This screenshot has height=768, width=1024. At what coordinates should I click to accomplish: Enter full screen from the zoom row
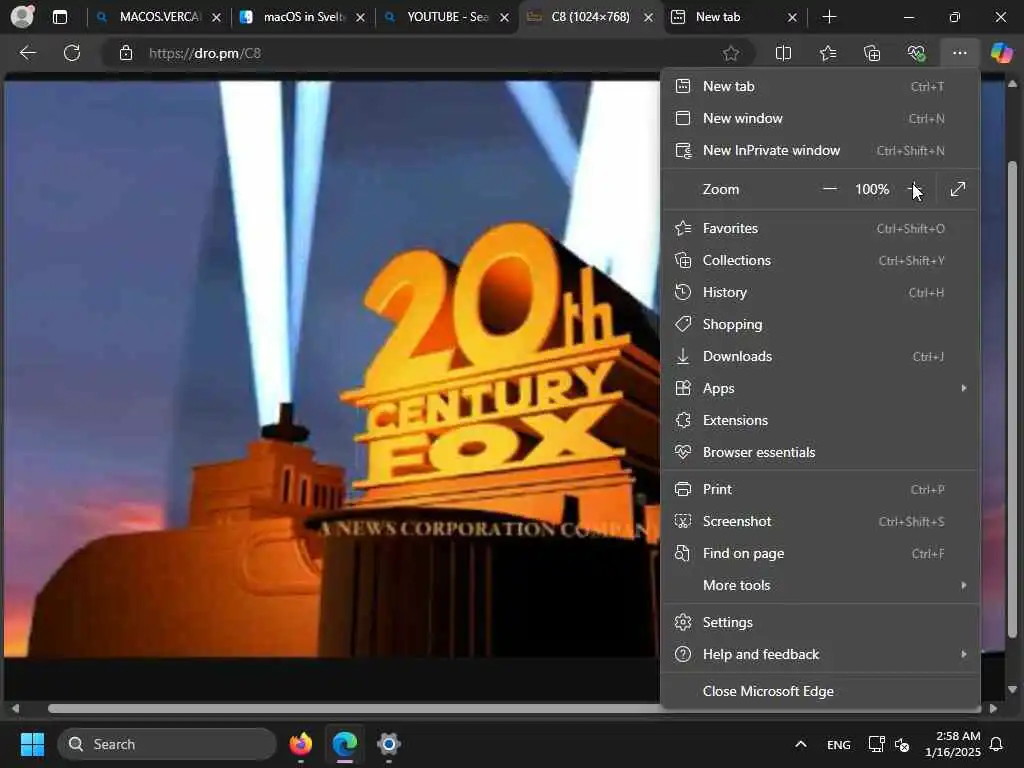pyautogui.click(x=957, y=189)
